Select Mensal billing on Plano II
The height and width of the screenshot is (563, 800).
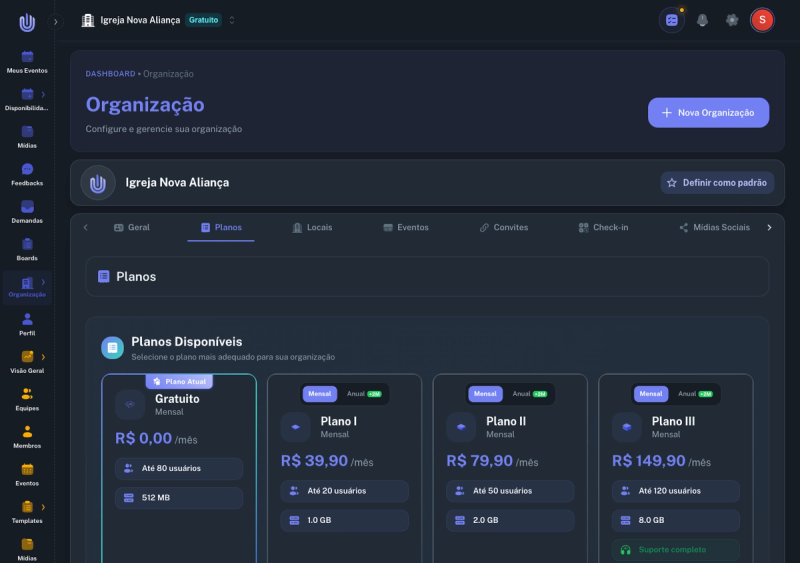pos(485,394)
